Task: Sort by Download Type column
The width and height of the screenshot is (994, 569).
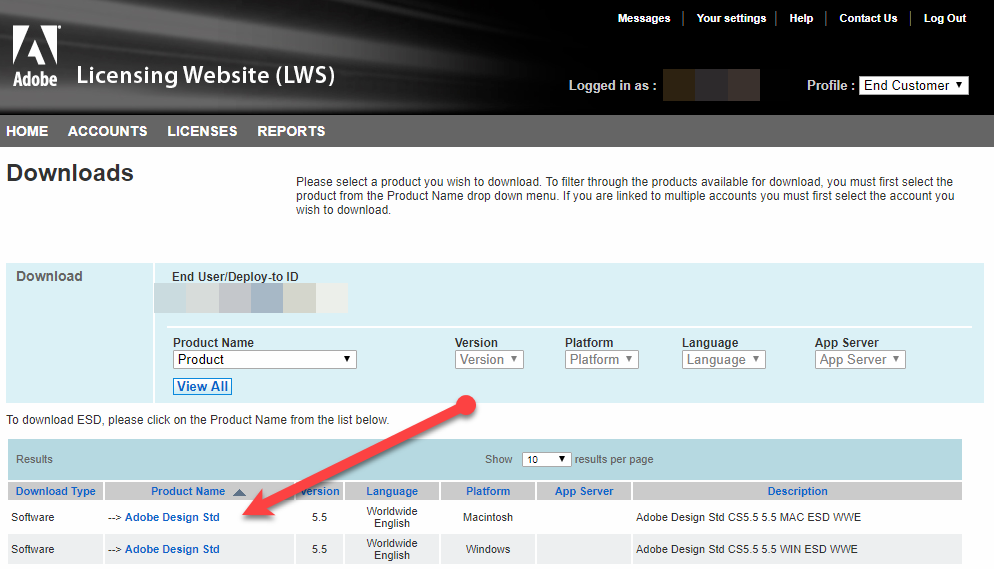Action: coord(56,491)
